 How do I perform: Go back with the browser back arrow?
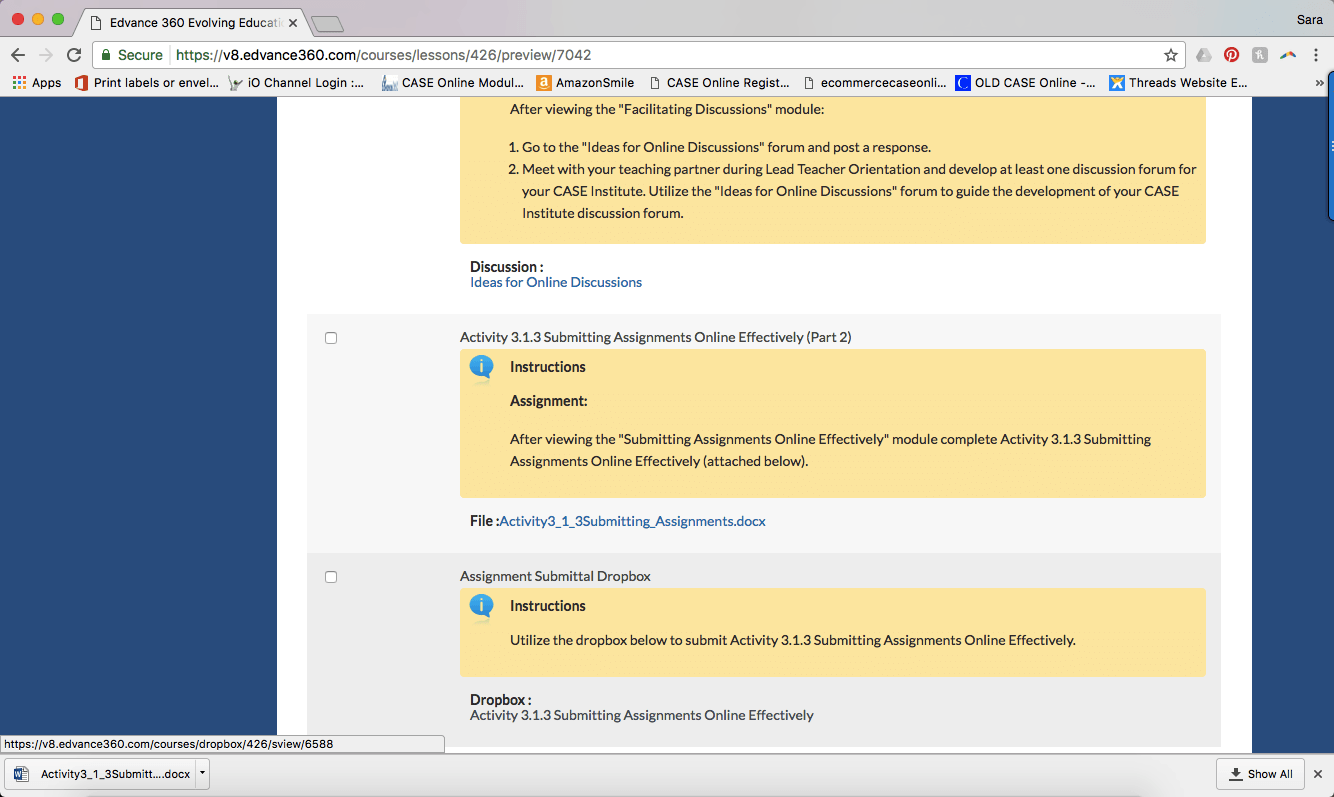click(18, 55)
